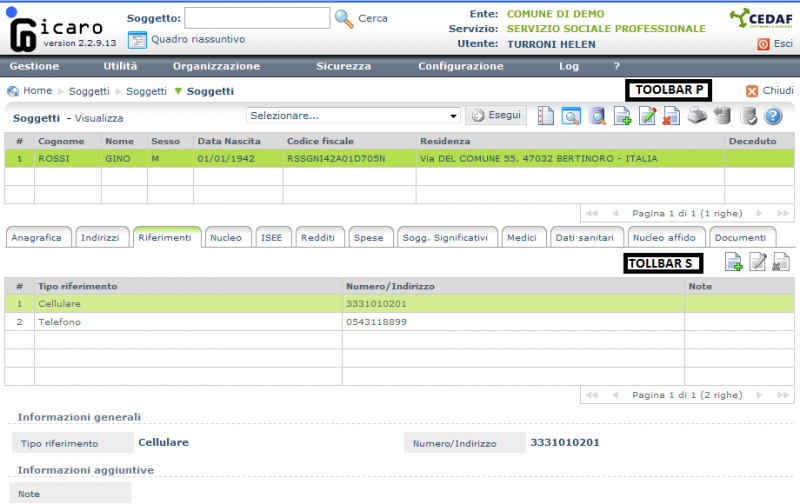Switch to the Anagrafica tab
Viewport: 800px width, 504px height.
[x=38, y=237]
